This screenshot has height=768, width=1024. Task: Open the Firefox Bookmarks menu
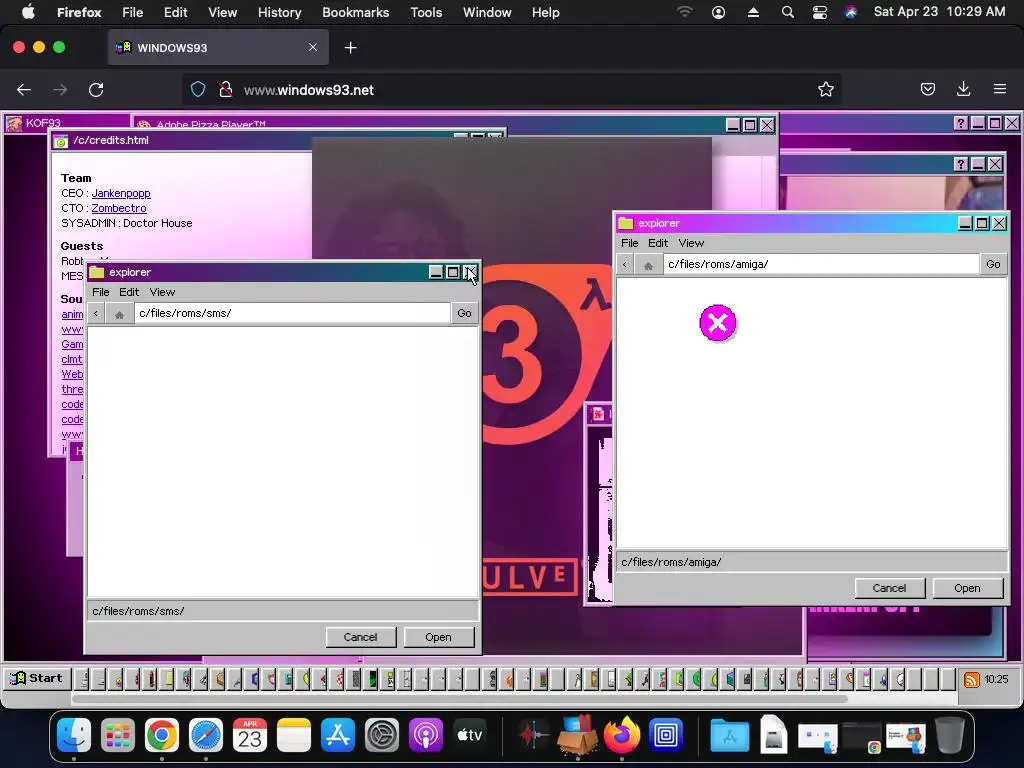(355, 12)
